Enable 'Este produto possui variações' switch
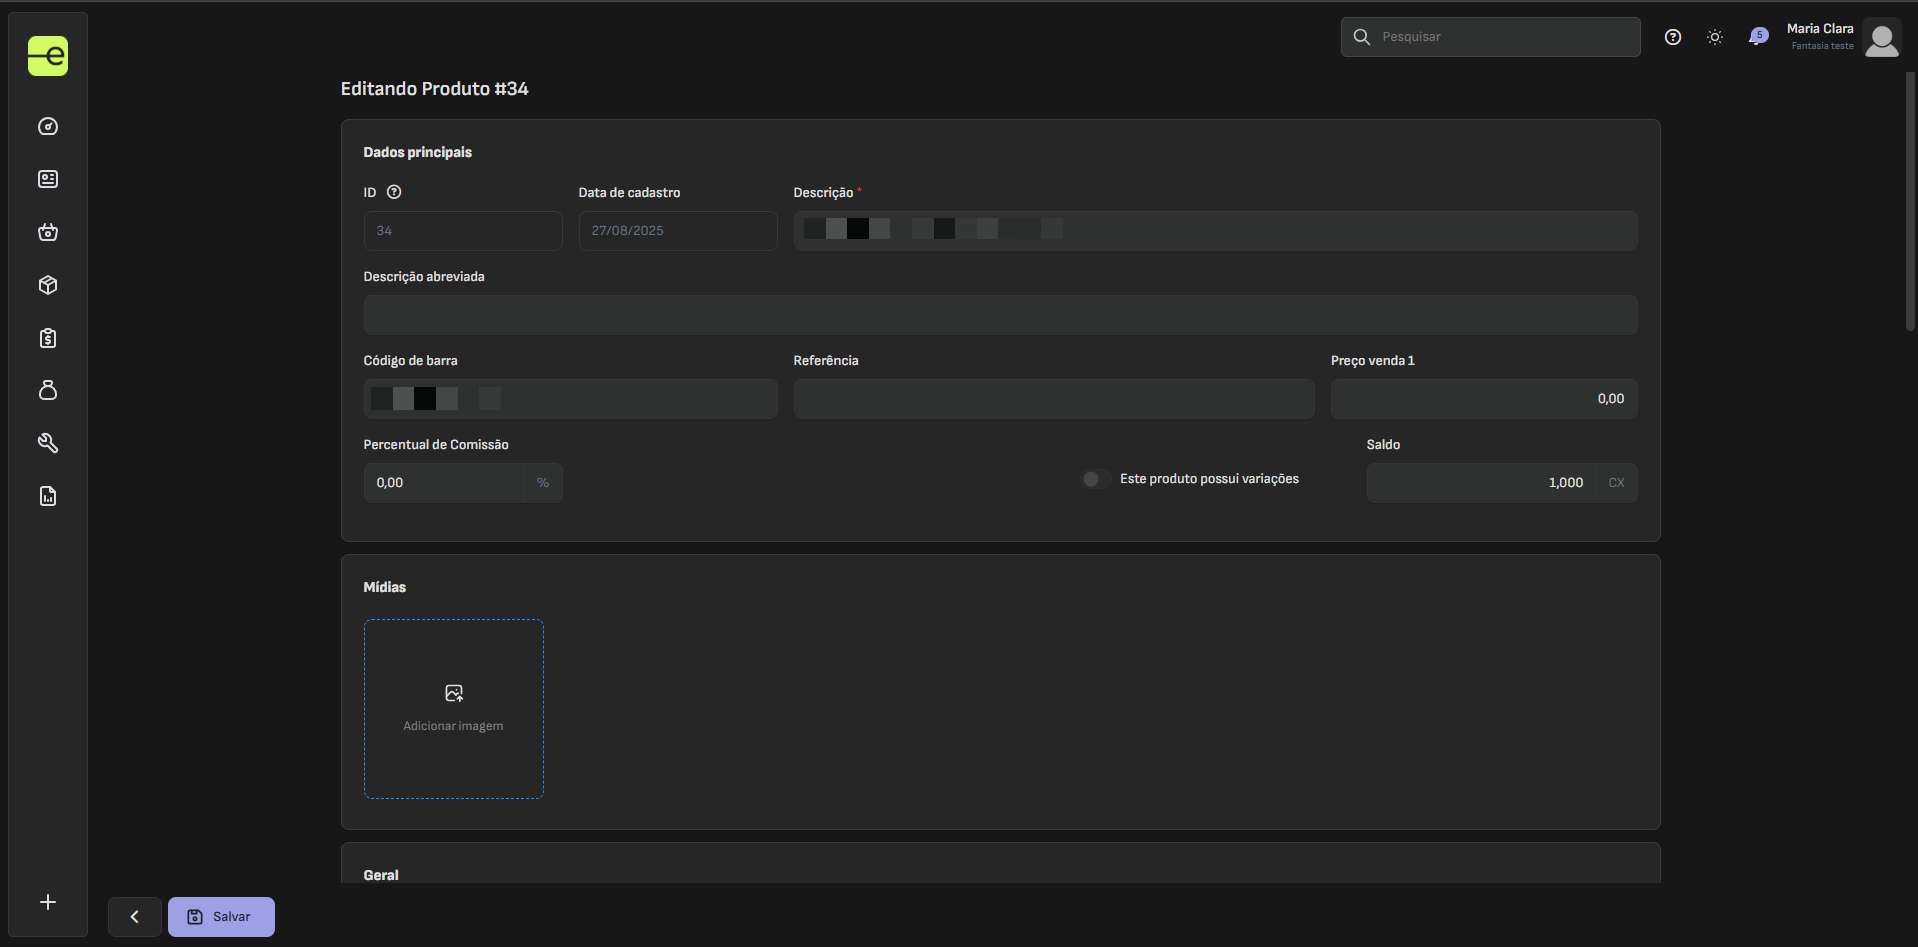Screen dimensions: 1918x947 1096,479
